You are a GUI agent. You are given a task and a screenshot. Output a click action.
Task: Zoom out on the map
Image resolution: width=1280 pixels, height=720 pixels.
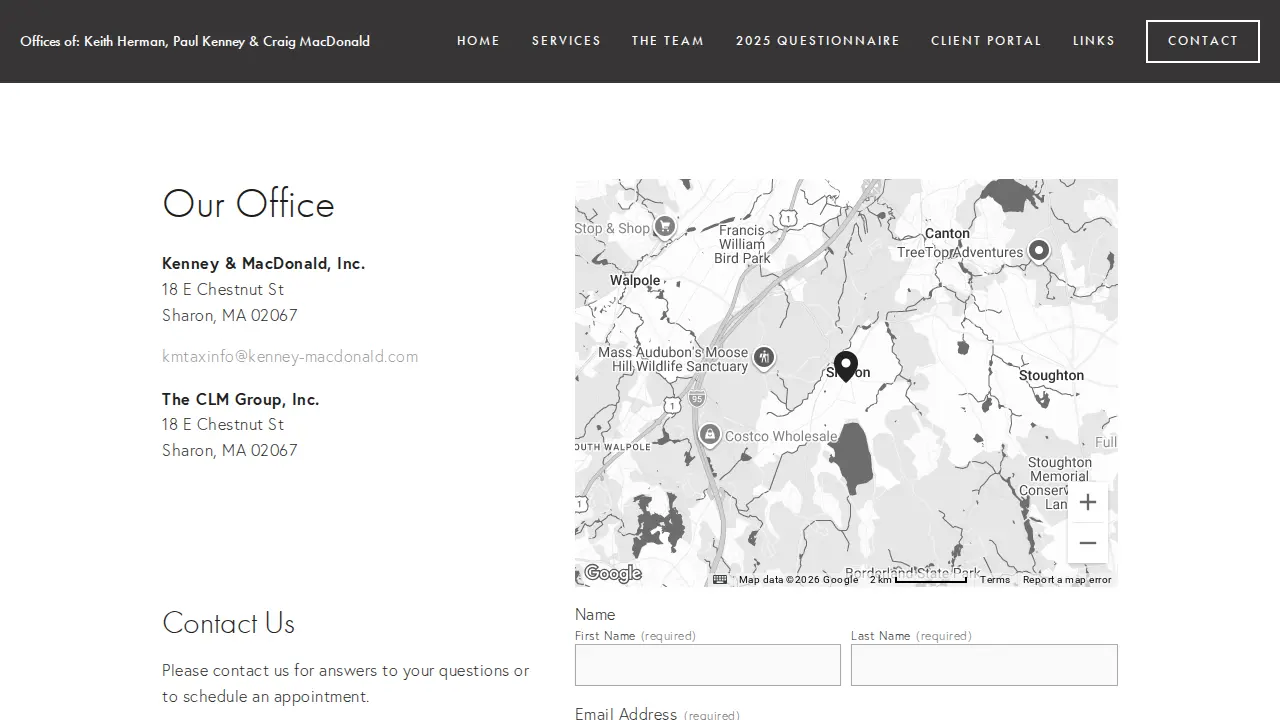tap(1087, 543)
